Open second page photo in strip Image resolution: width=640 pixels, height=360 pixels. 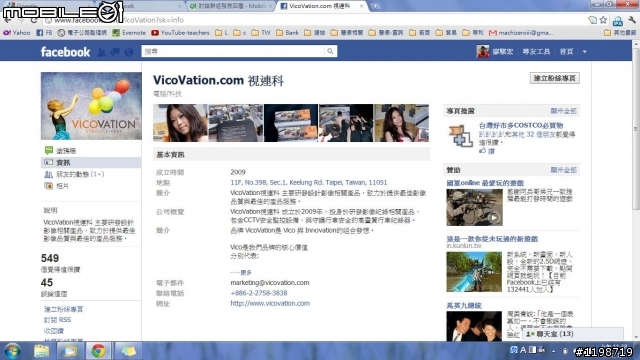236,123
